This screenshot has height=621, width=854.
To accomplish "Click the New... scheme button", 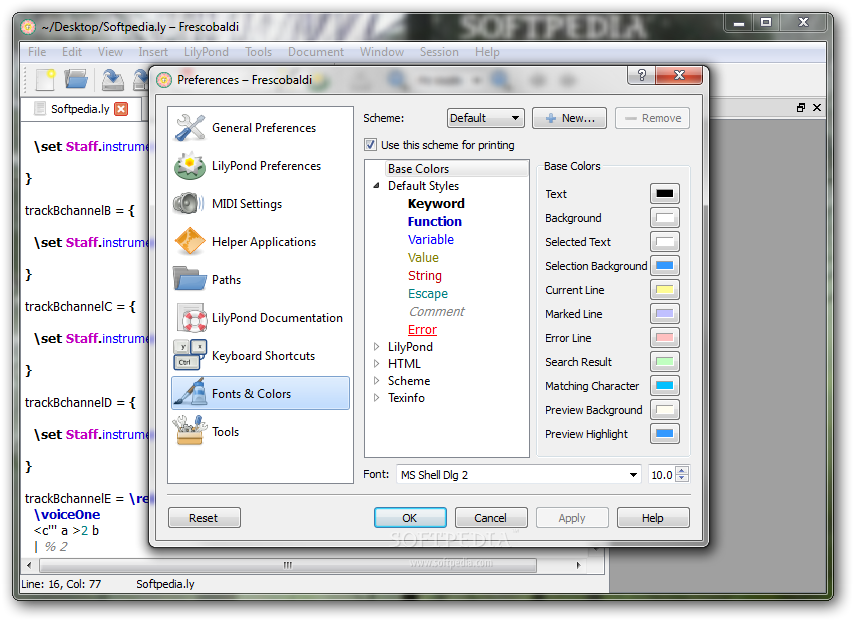I will pos(569,118).
